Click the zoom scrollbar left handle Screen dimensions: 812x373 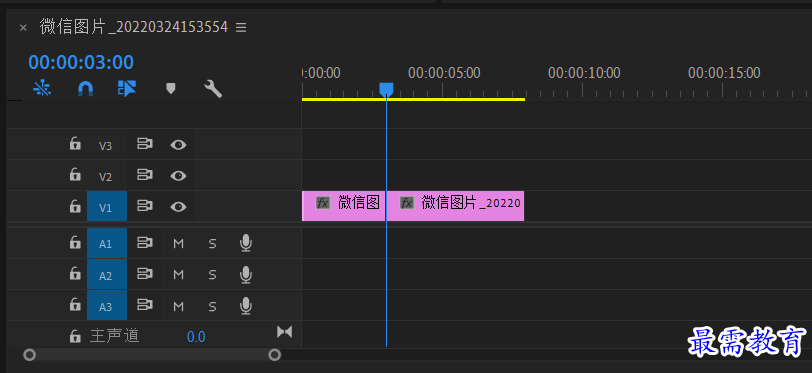click(30, 355)
